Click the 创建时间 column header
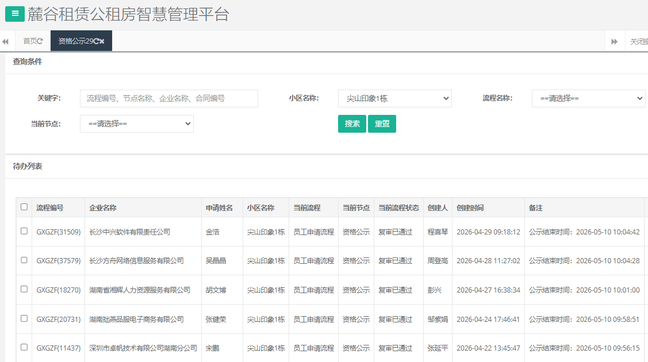Screen dimensions: 648x362 [470, 207]
